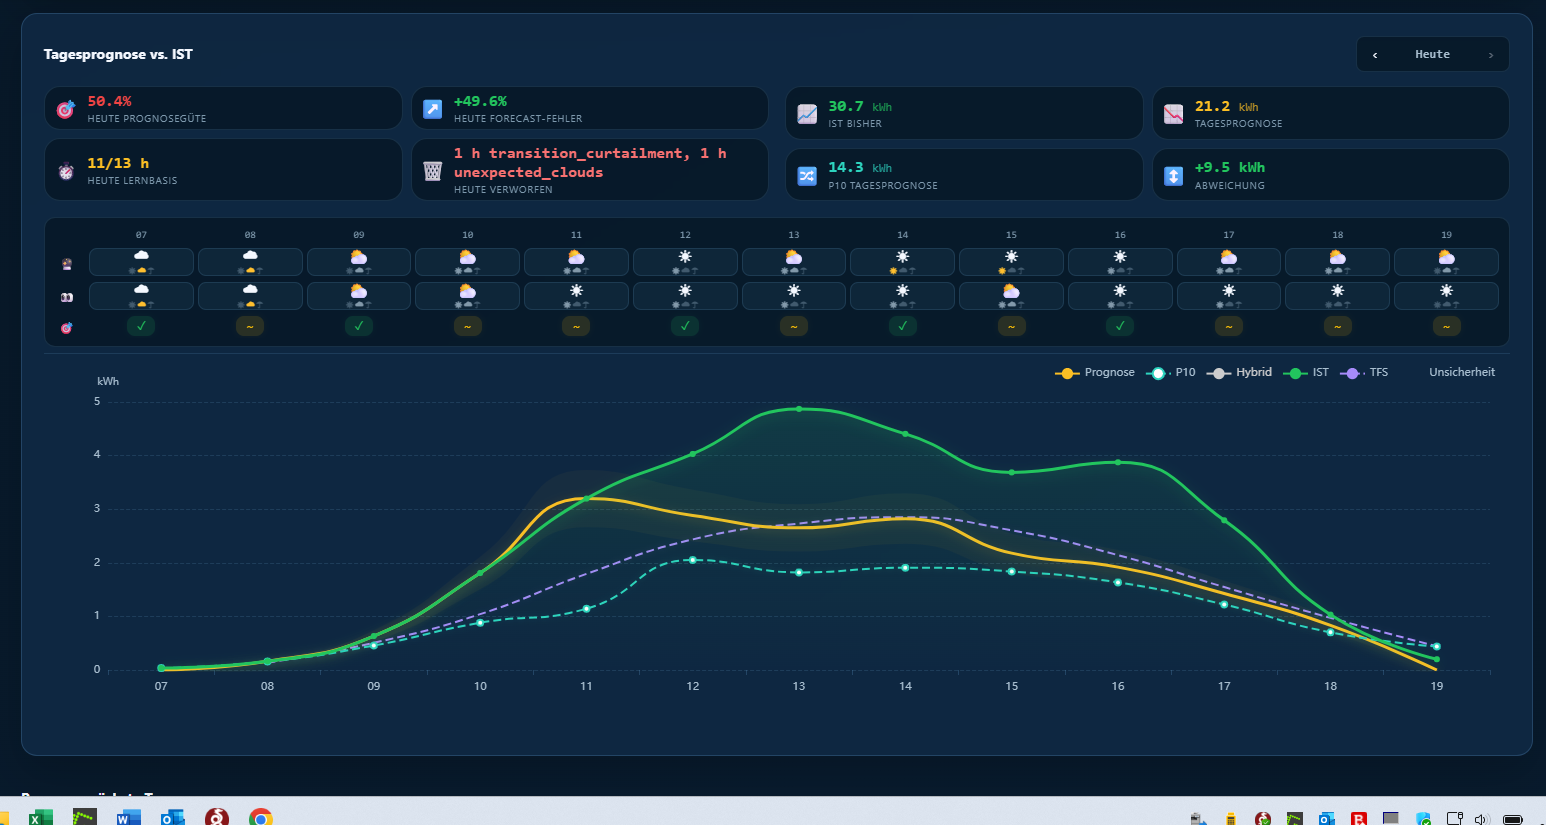
Task: Toggle the Prognose series in chart legend
Action: (1095, 372)
